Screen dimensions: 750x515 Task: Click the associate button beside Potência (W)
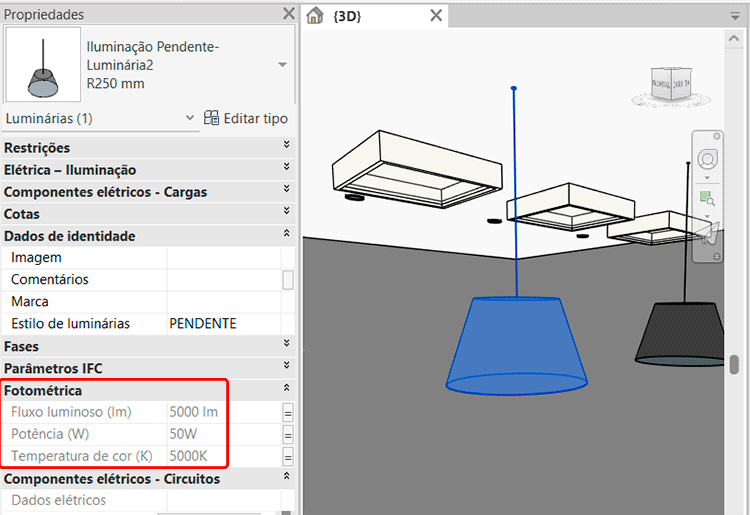coord(288,435)
